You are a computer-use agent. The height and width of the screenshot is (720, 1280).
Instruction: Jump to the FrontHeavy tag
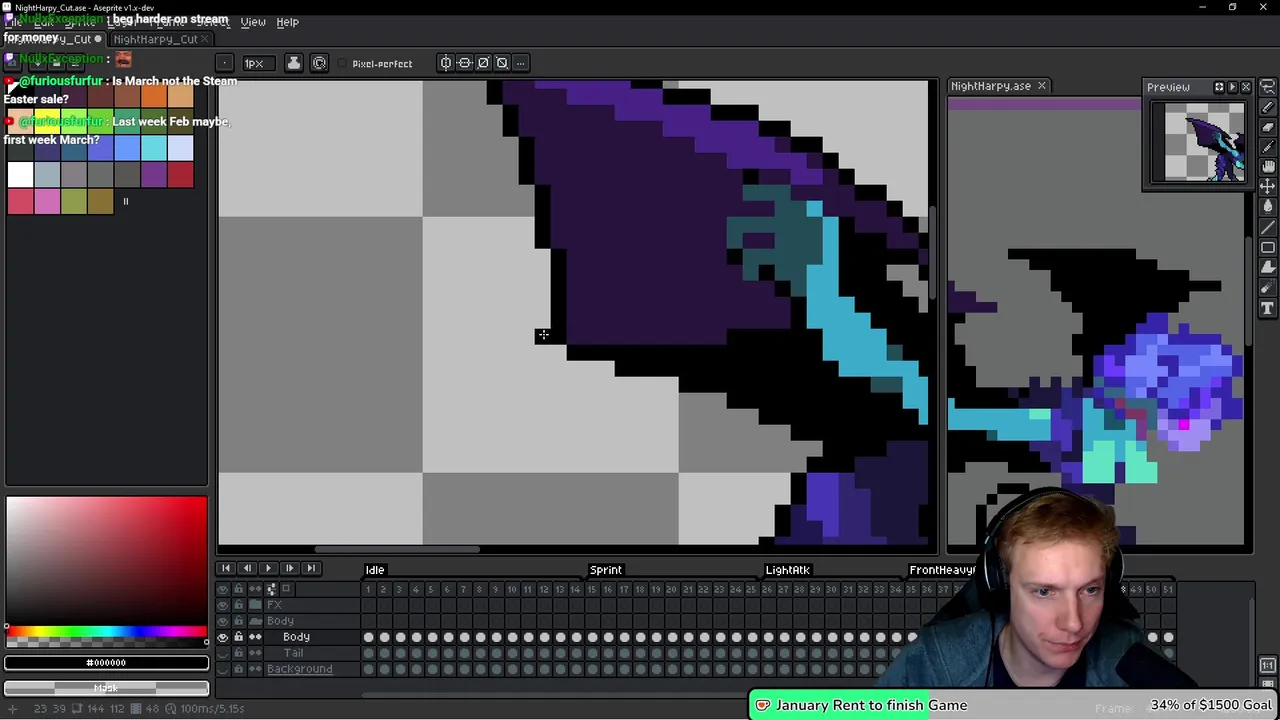(x=942, y=569)
